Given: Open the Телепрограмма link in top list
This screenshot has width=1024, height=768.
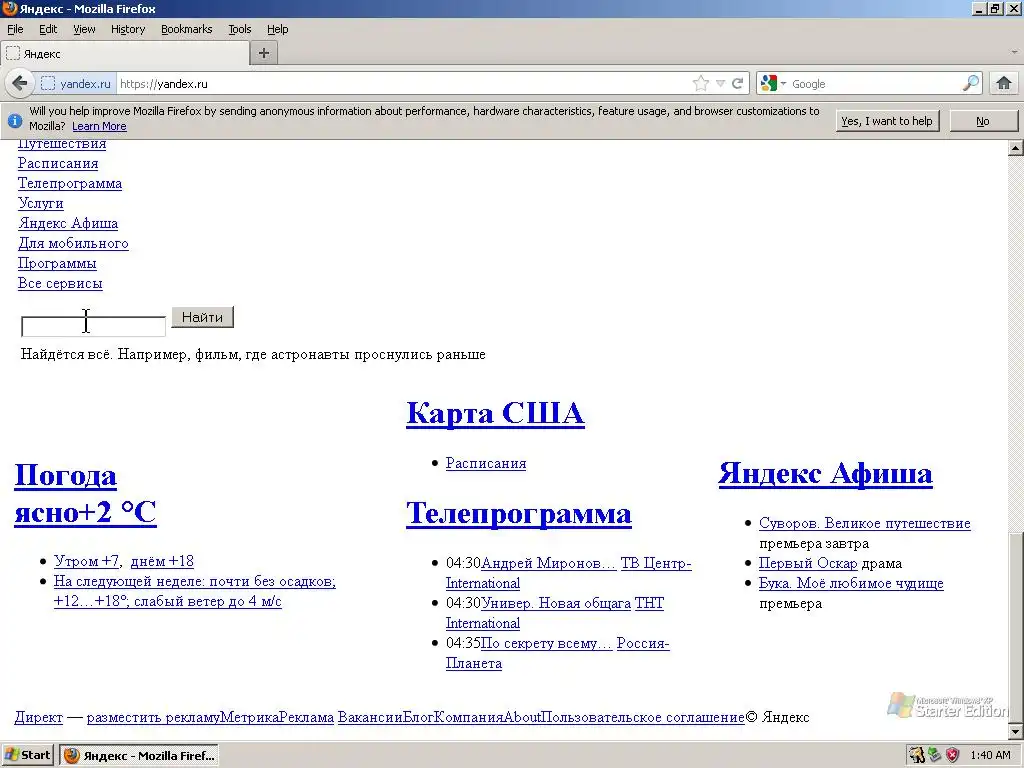Looking at the screenshot, I should pos(70,184).
